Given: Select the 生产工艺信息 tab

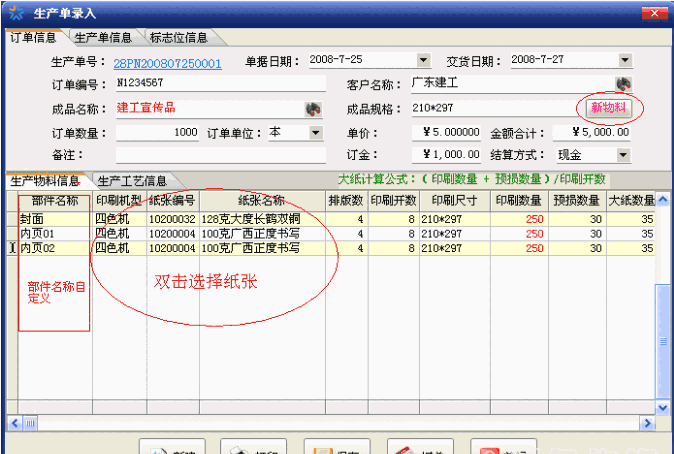Looking at the screenshot, I should pos(132,181).
